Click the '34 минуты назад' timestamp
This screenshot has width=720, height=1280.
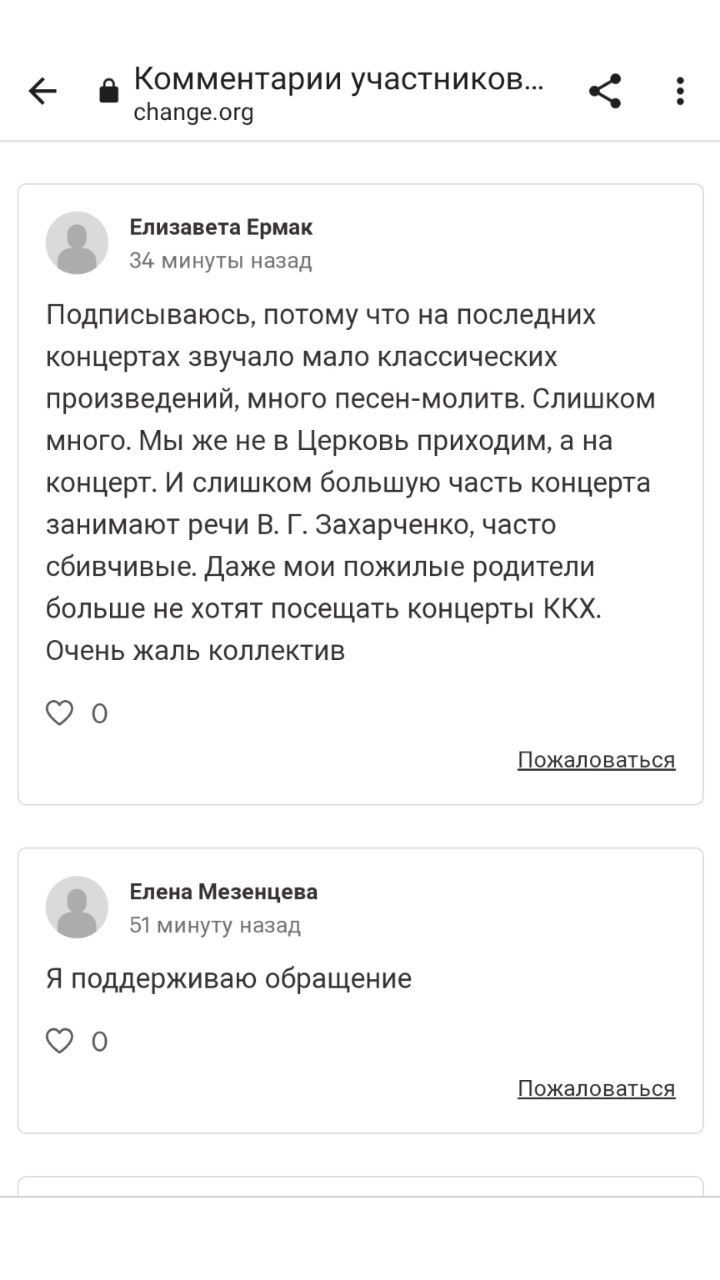(220, 261)
